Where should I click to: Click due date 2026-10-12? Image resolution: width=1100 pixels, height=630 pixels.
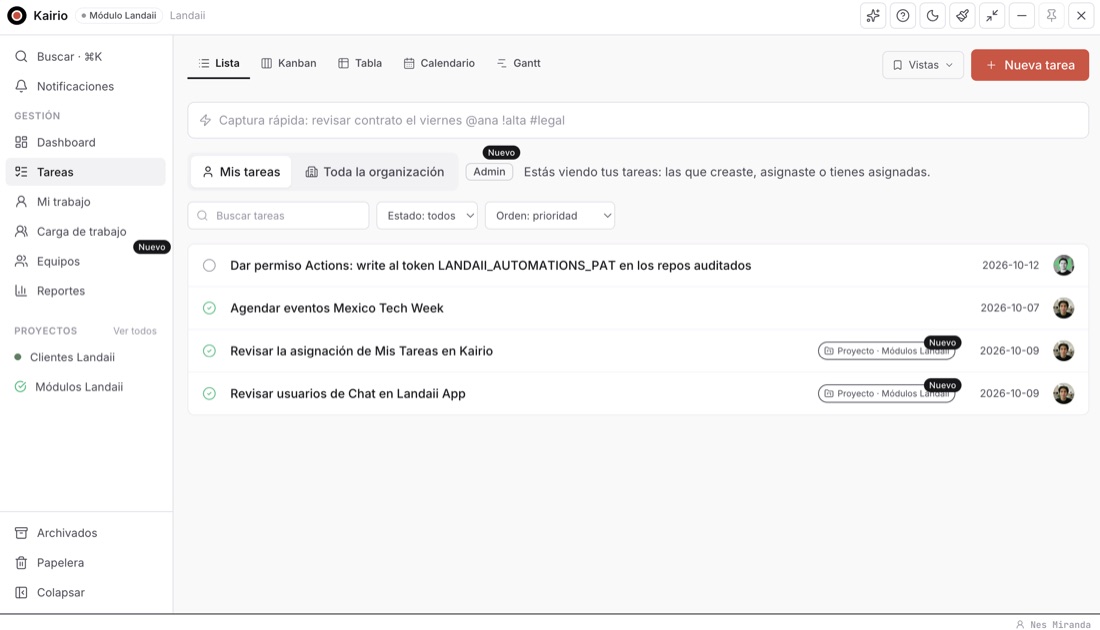tap(1010, 265)
